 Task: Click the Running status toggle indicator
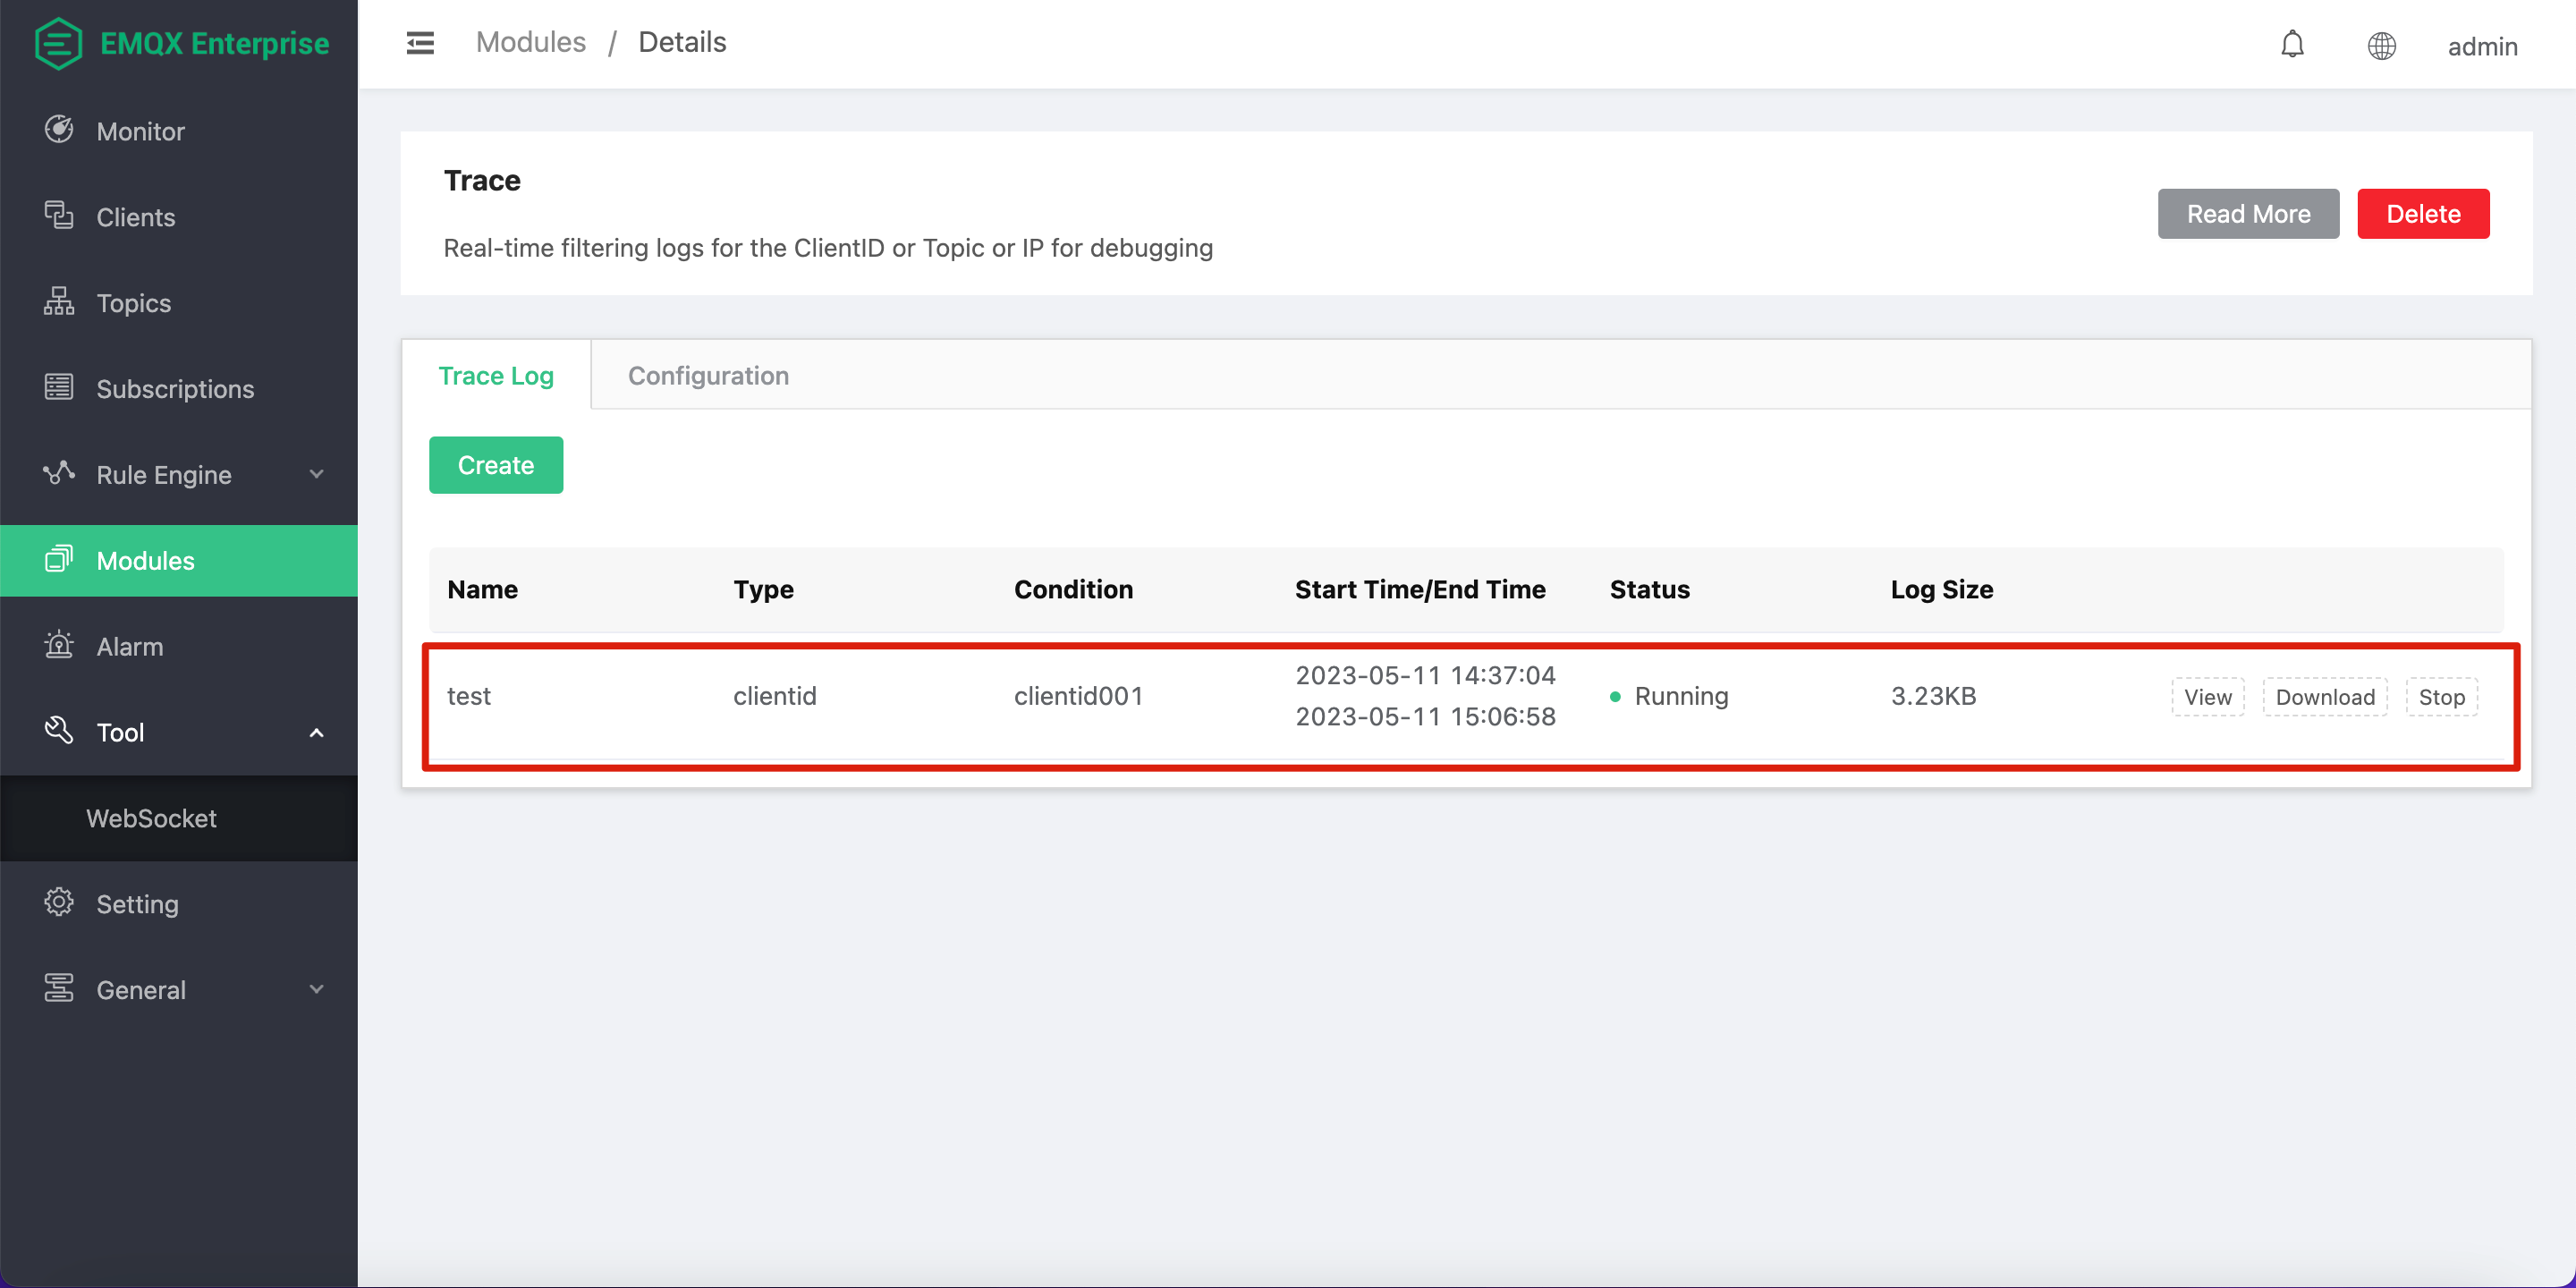(1616, 697)
